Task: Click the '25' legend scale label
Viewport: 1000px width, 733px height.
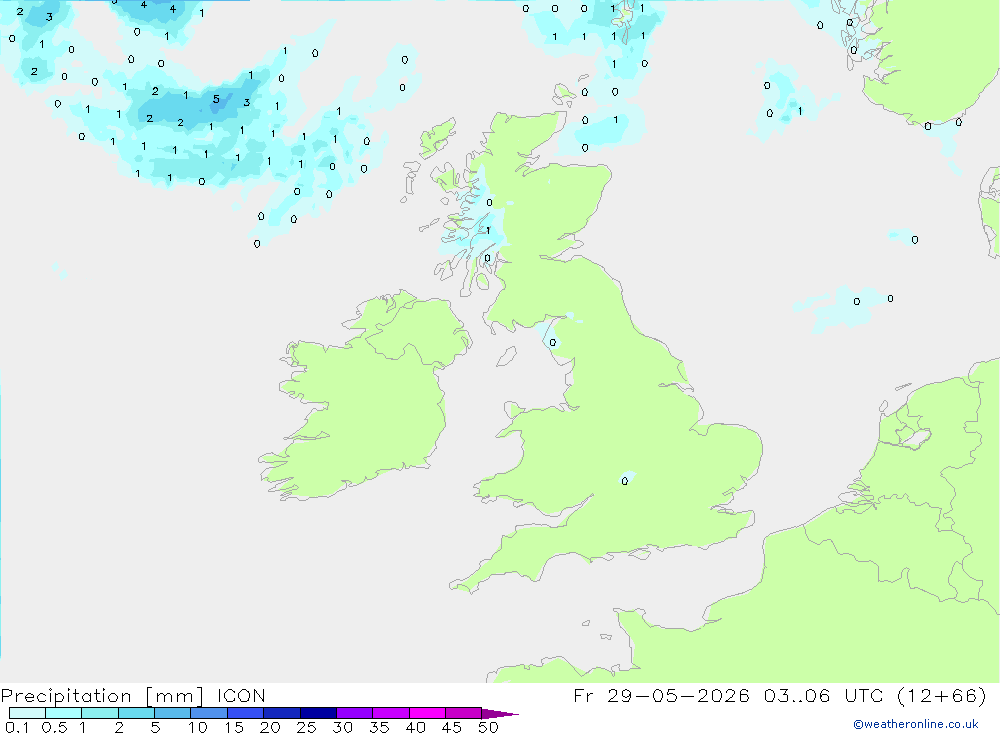Action: (x=306, y=727)
